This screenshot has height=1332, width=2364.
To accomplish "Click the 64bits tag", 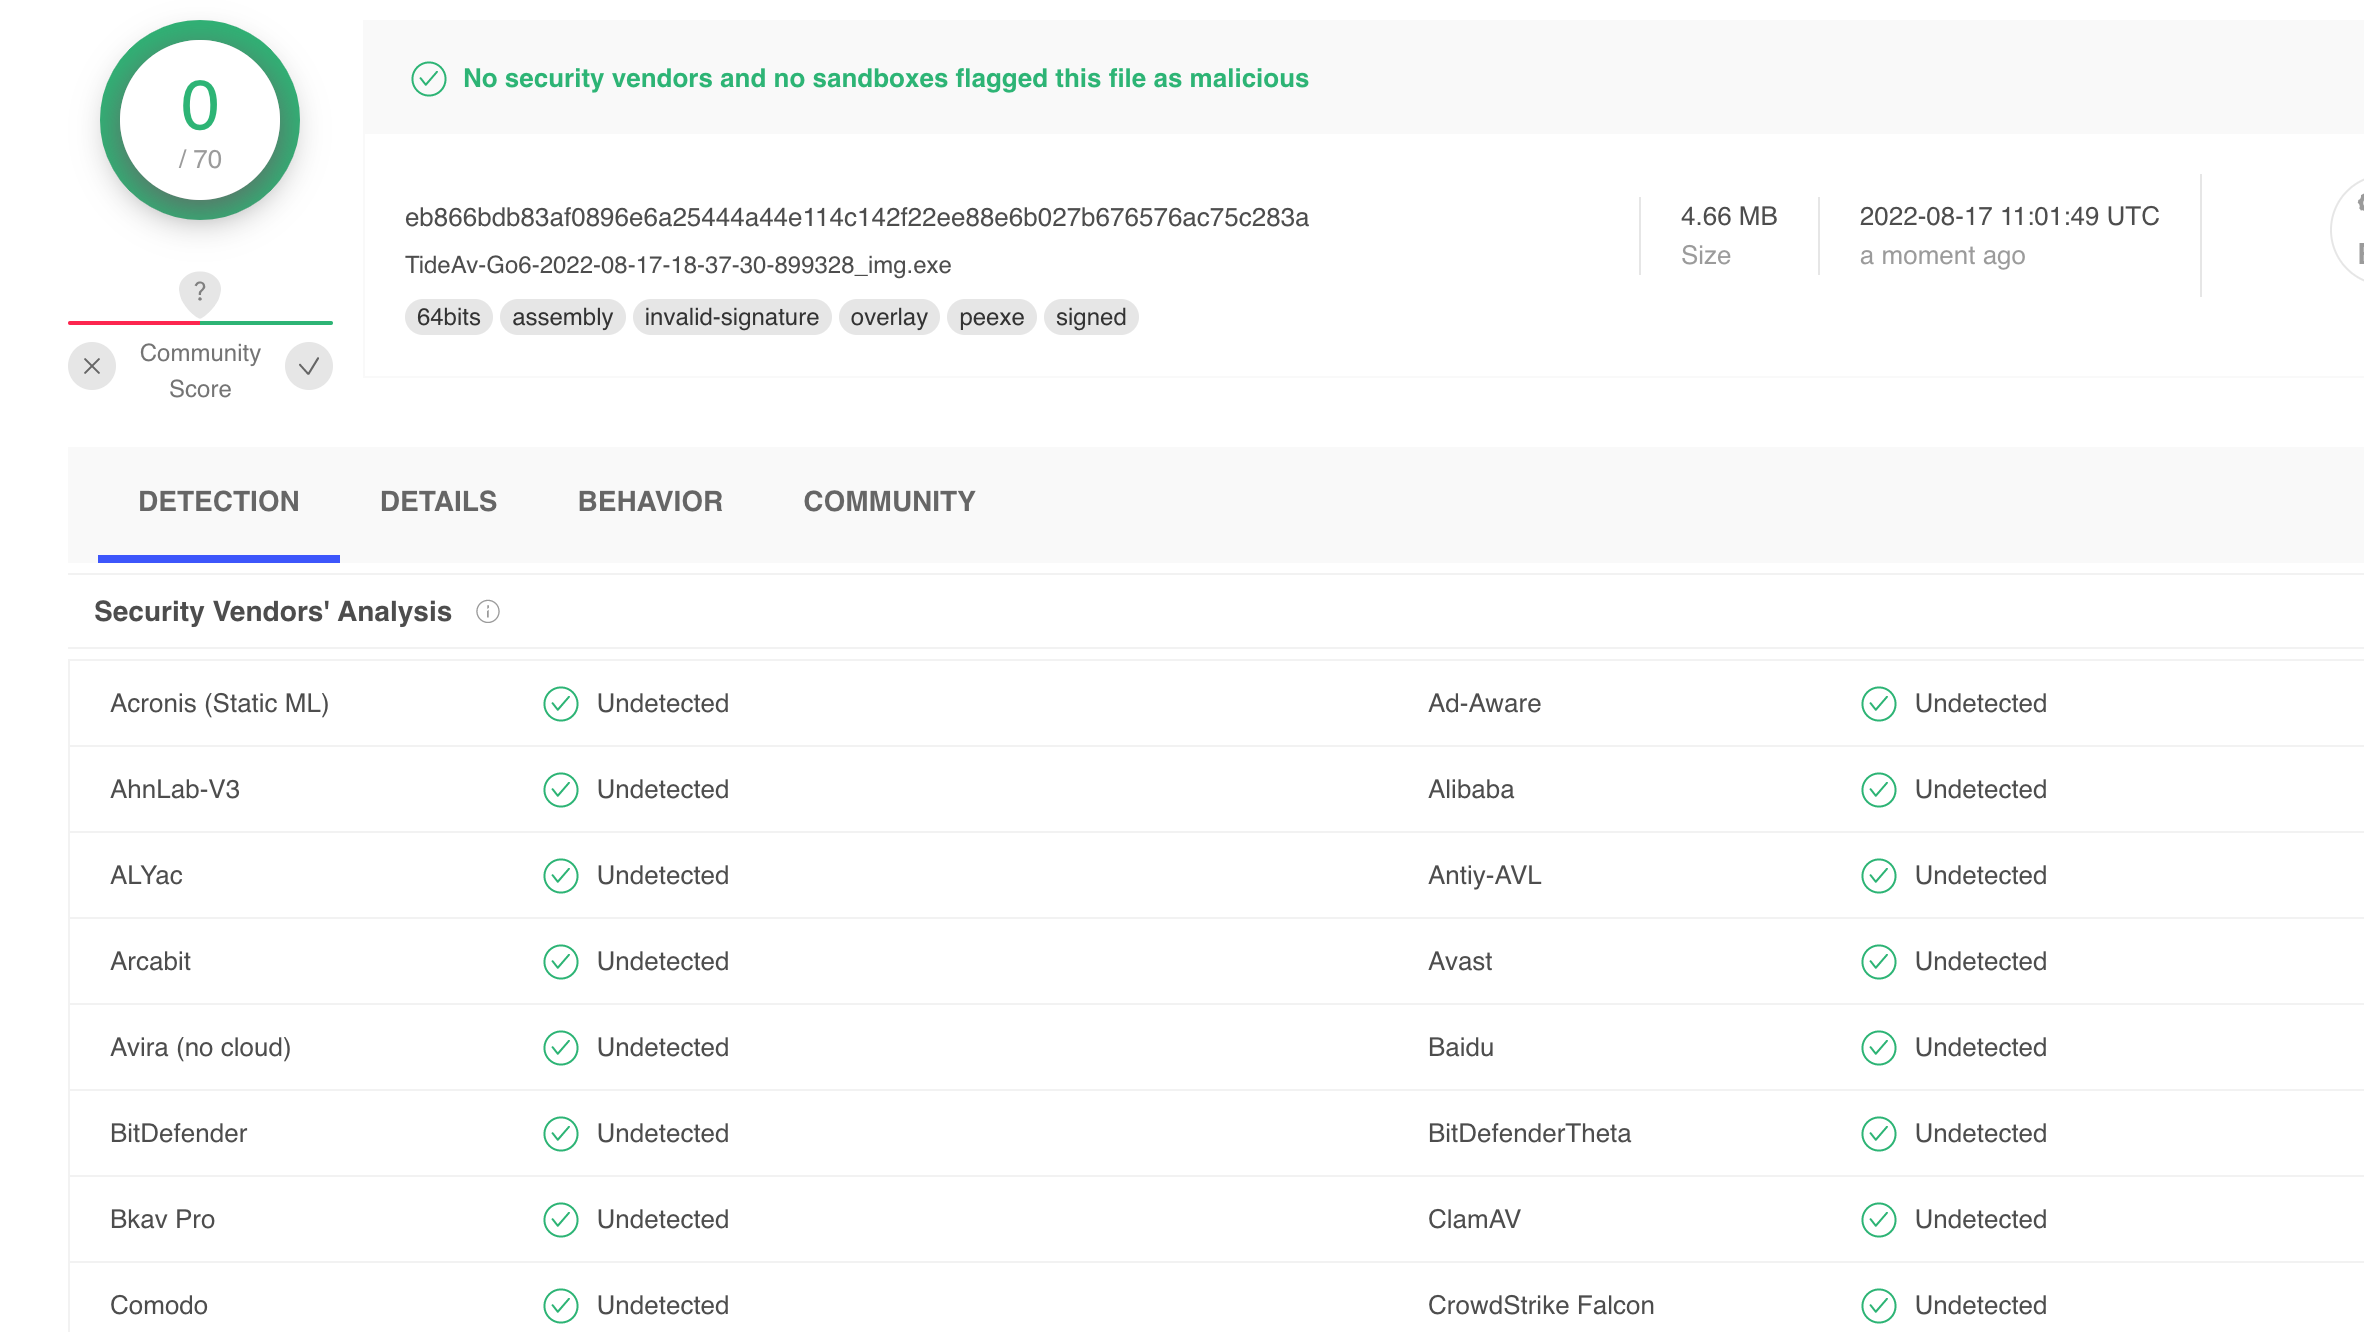I will point(448,317).
